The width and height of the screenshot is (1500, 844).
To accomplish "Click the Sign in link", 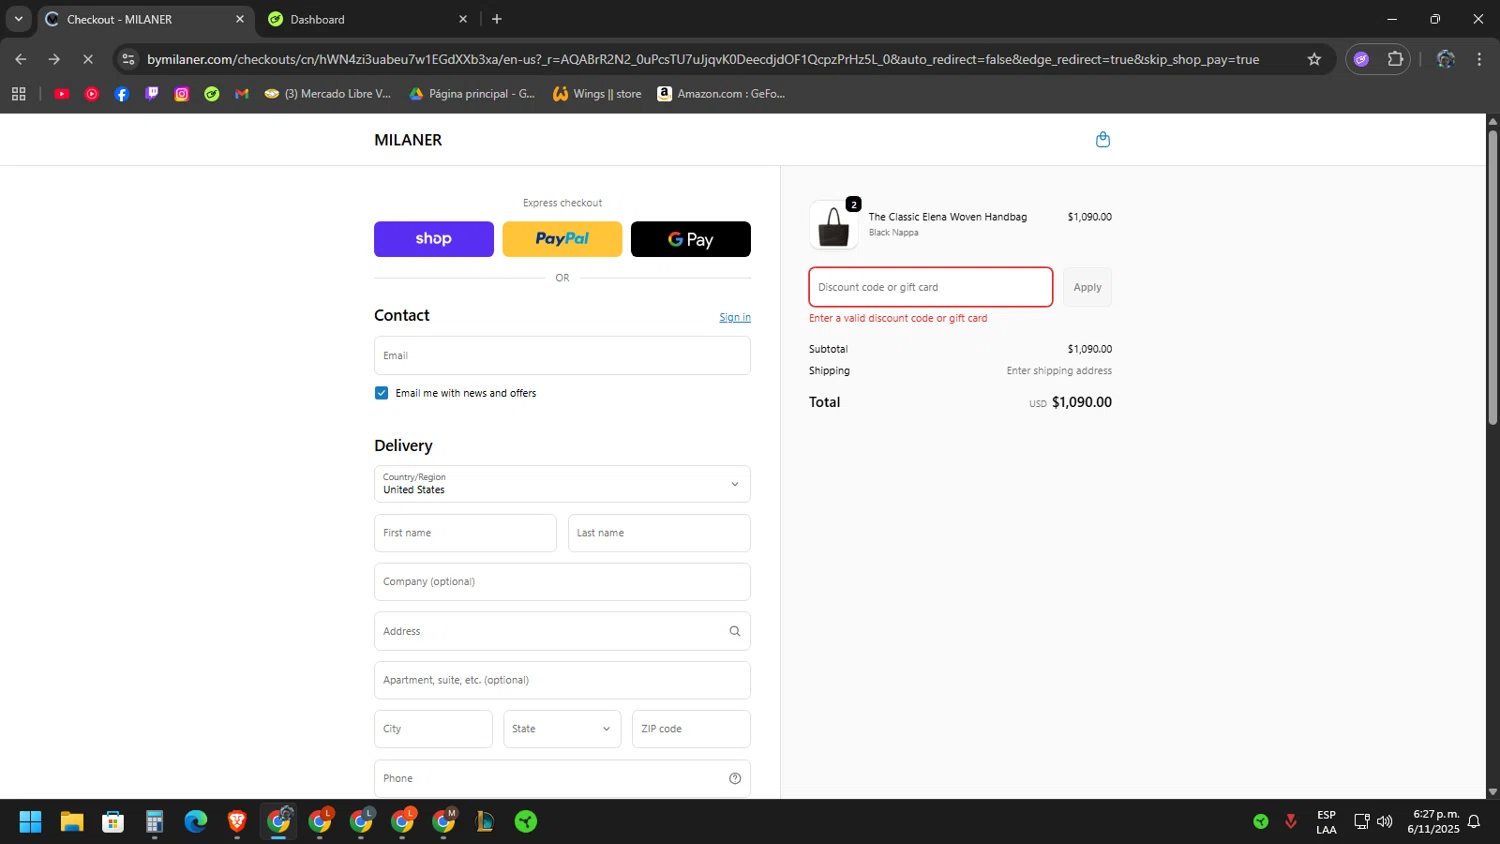I will point(735,317).
